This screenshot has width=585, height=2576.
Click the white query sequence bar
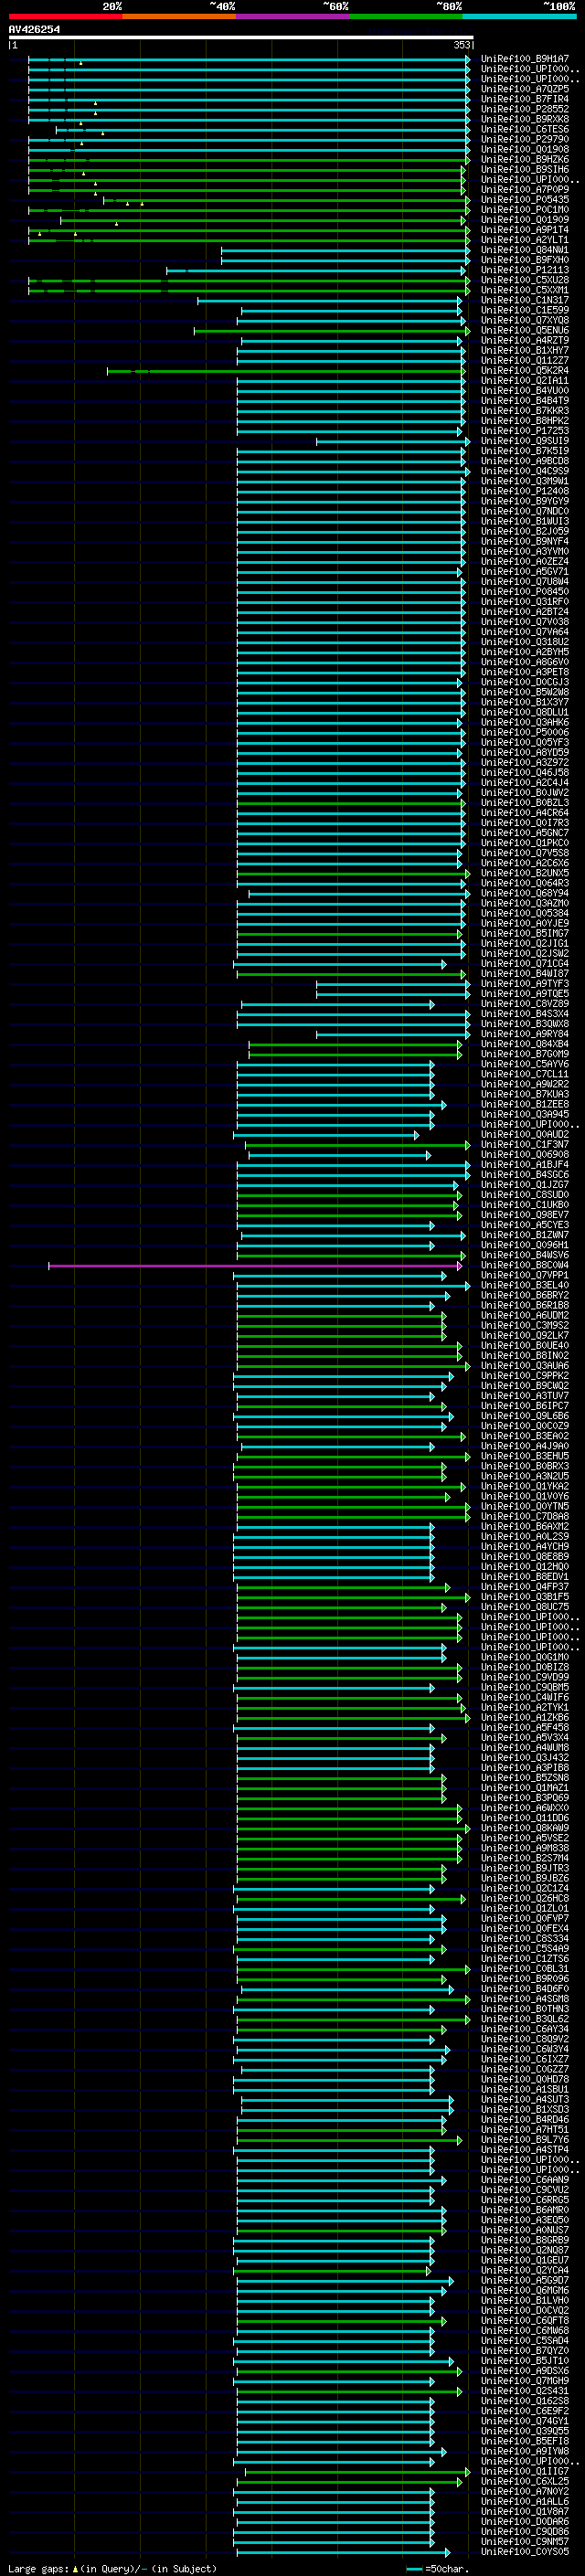(x=241, y=38)
